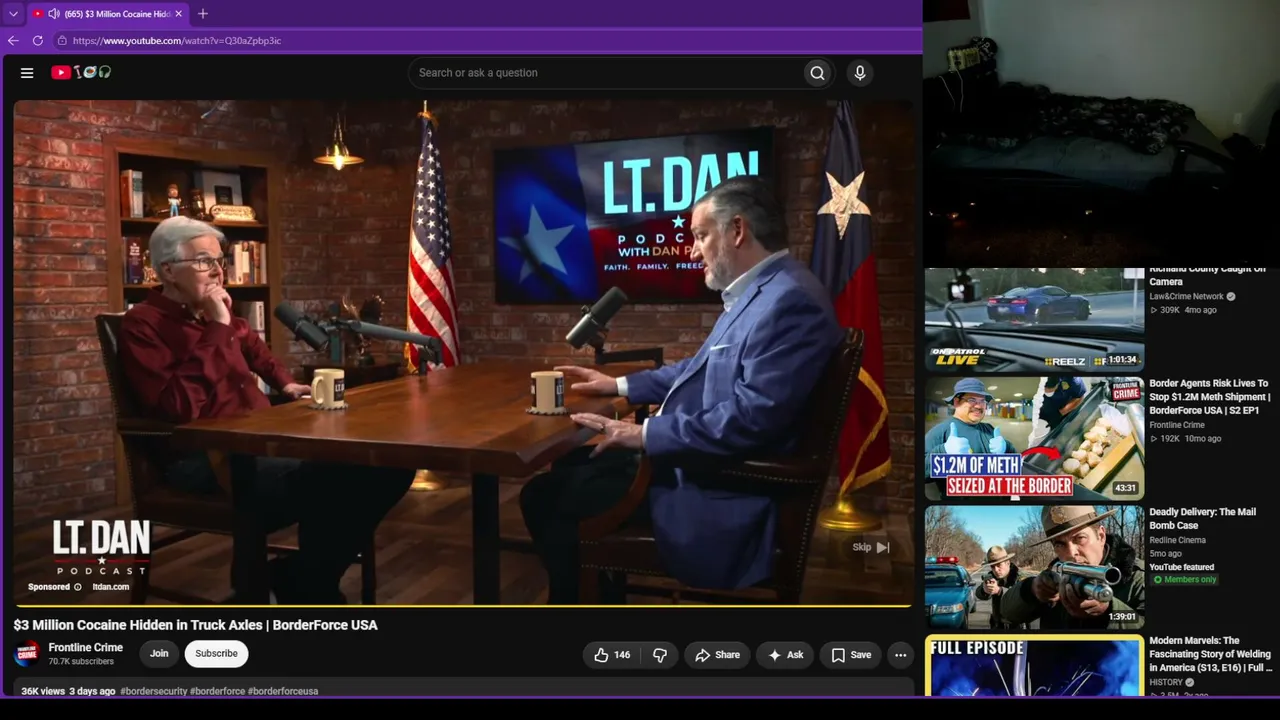Click the 'YouTube featured' label

click(x=1181, y=567)
